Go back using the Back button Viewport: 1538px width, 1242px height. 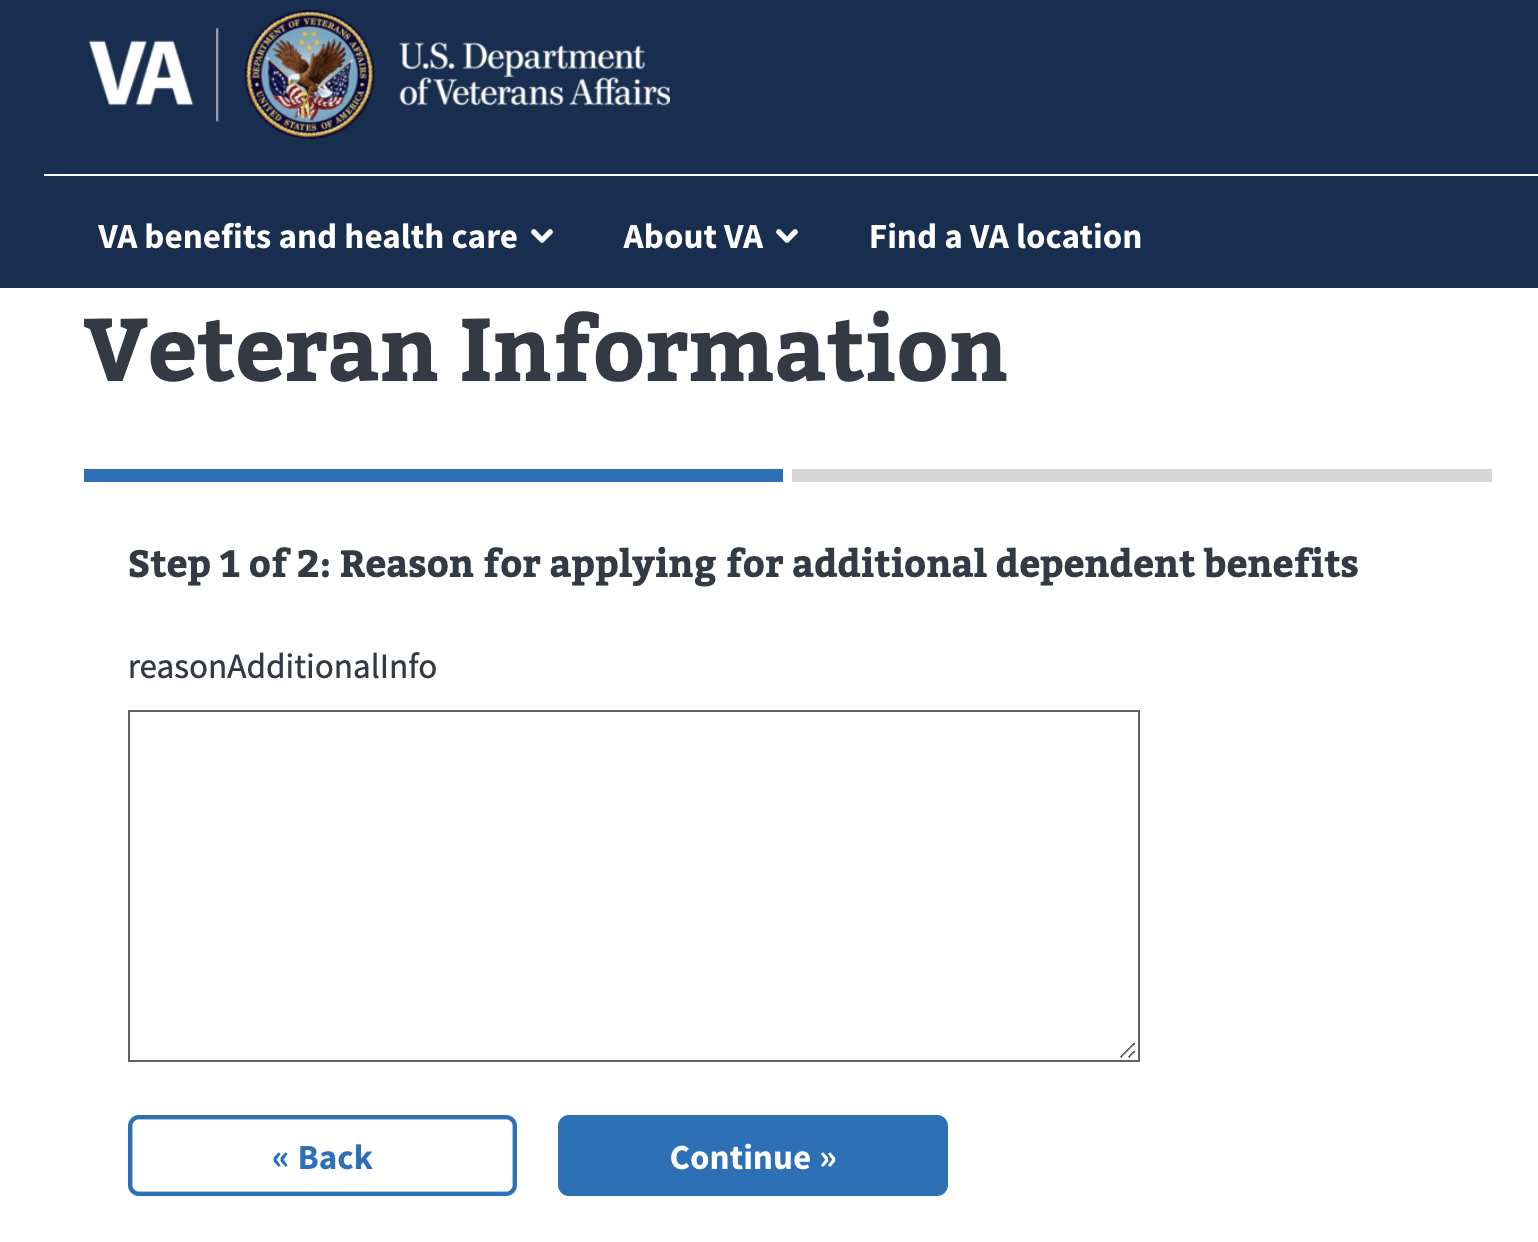point(321,1156)
